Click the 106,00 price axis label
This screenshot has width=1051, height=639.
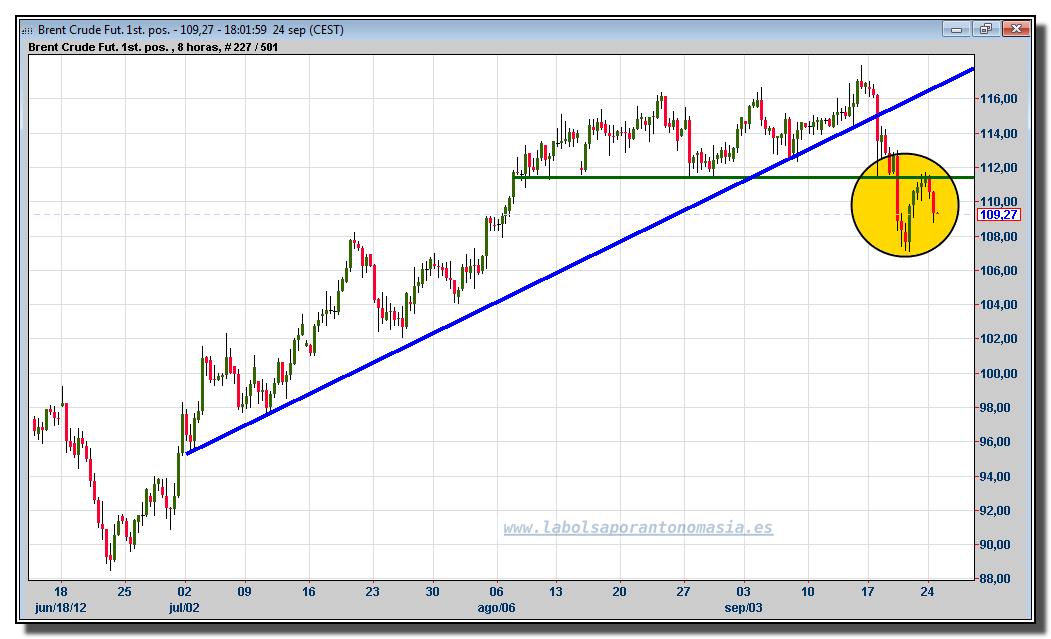pyautogui.click(x=999, y=271)
